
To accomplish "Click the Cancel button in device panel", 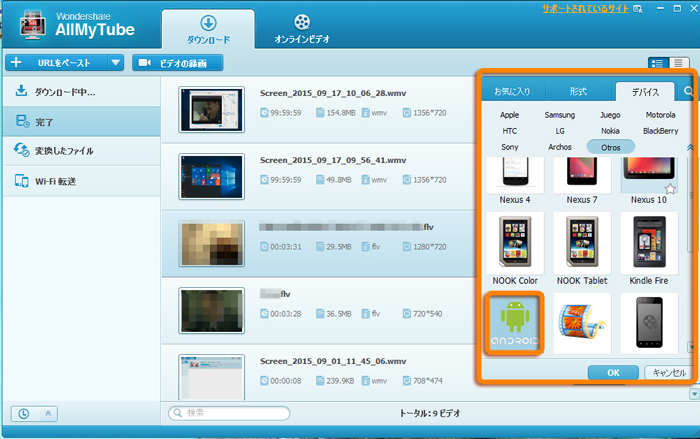I will click(x=668, y=372).
